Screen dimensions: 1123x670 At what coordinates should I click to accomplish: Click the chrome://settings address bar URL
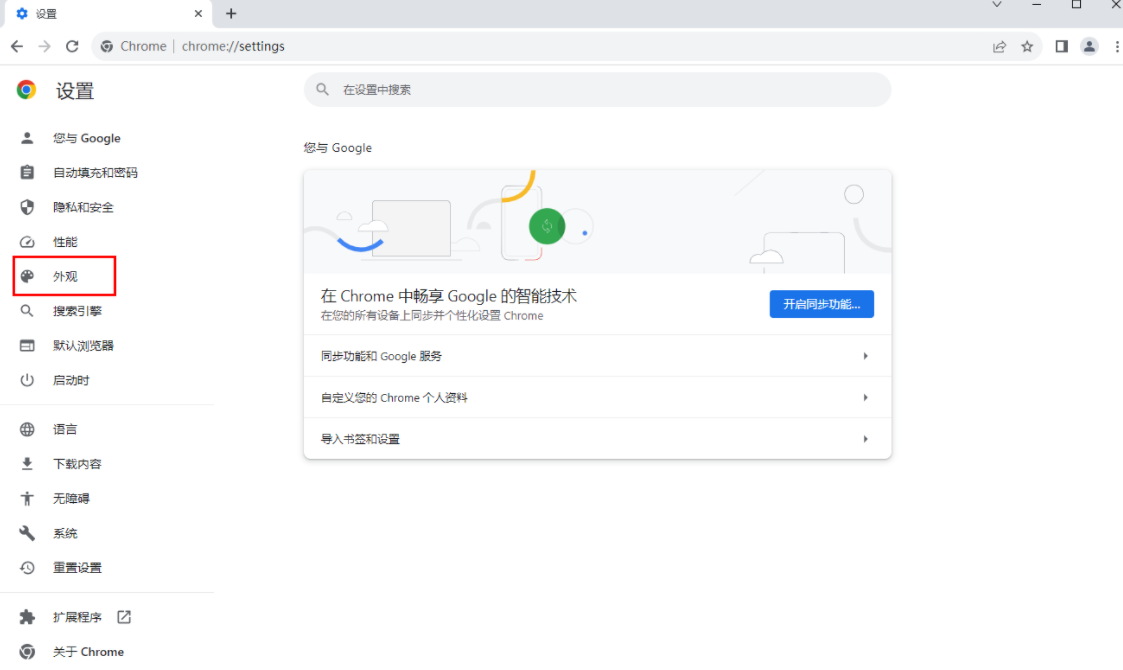point(233,47)
